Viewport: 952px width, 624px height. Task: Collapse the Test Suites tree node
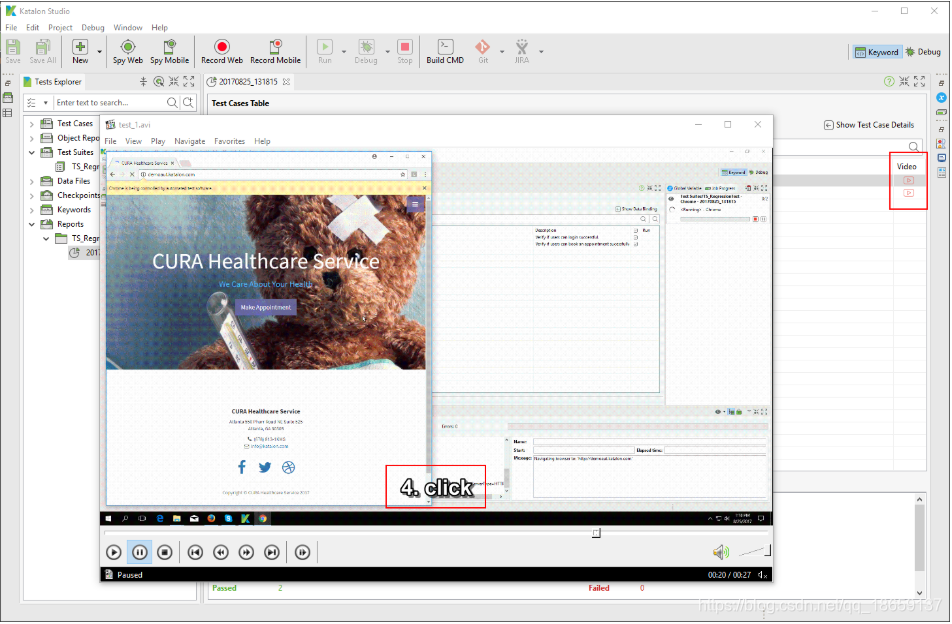coord(32,152)
